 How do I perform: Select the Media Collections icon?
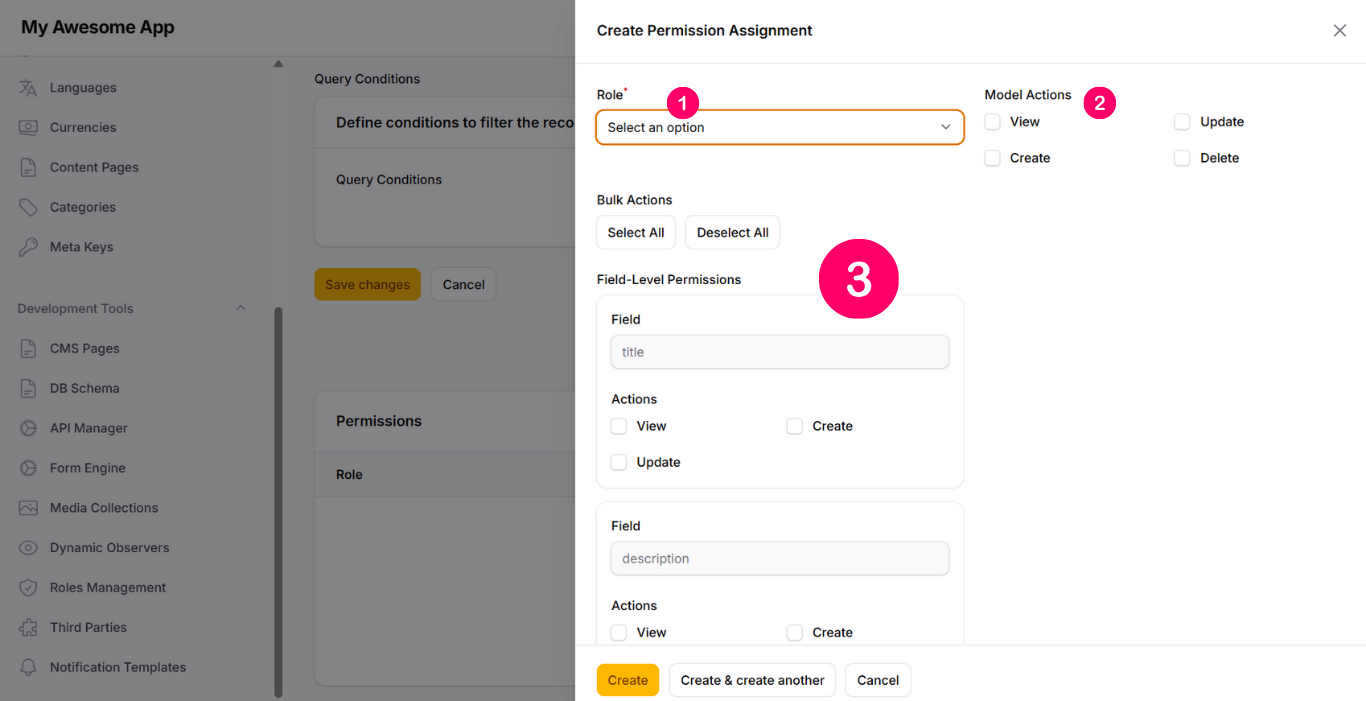28,508
